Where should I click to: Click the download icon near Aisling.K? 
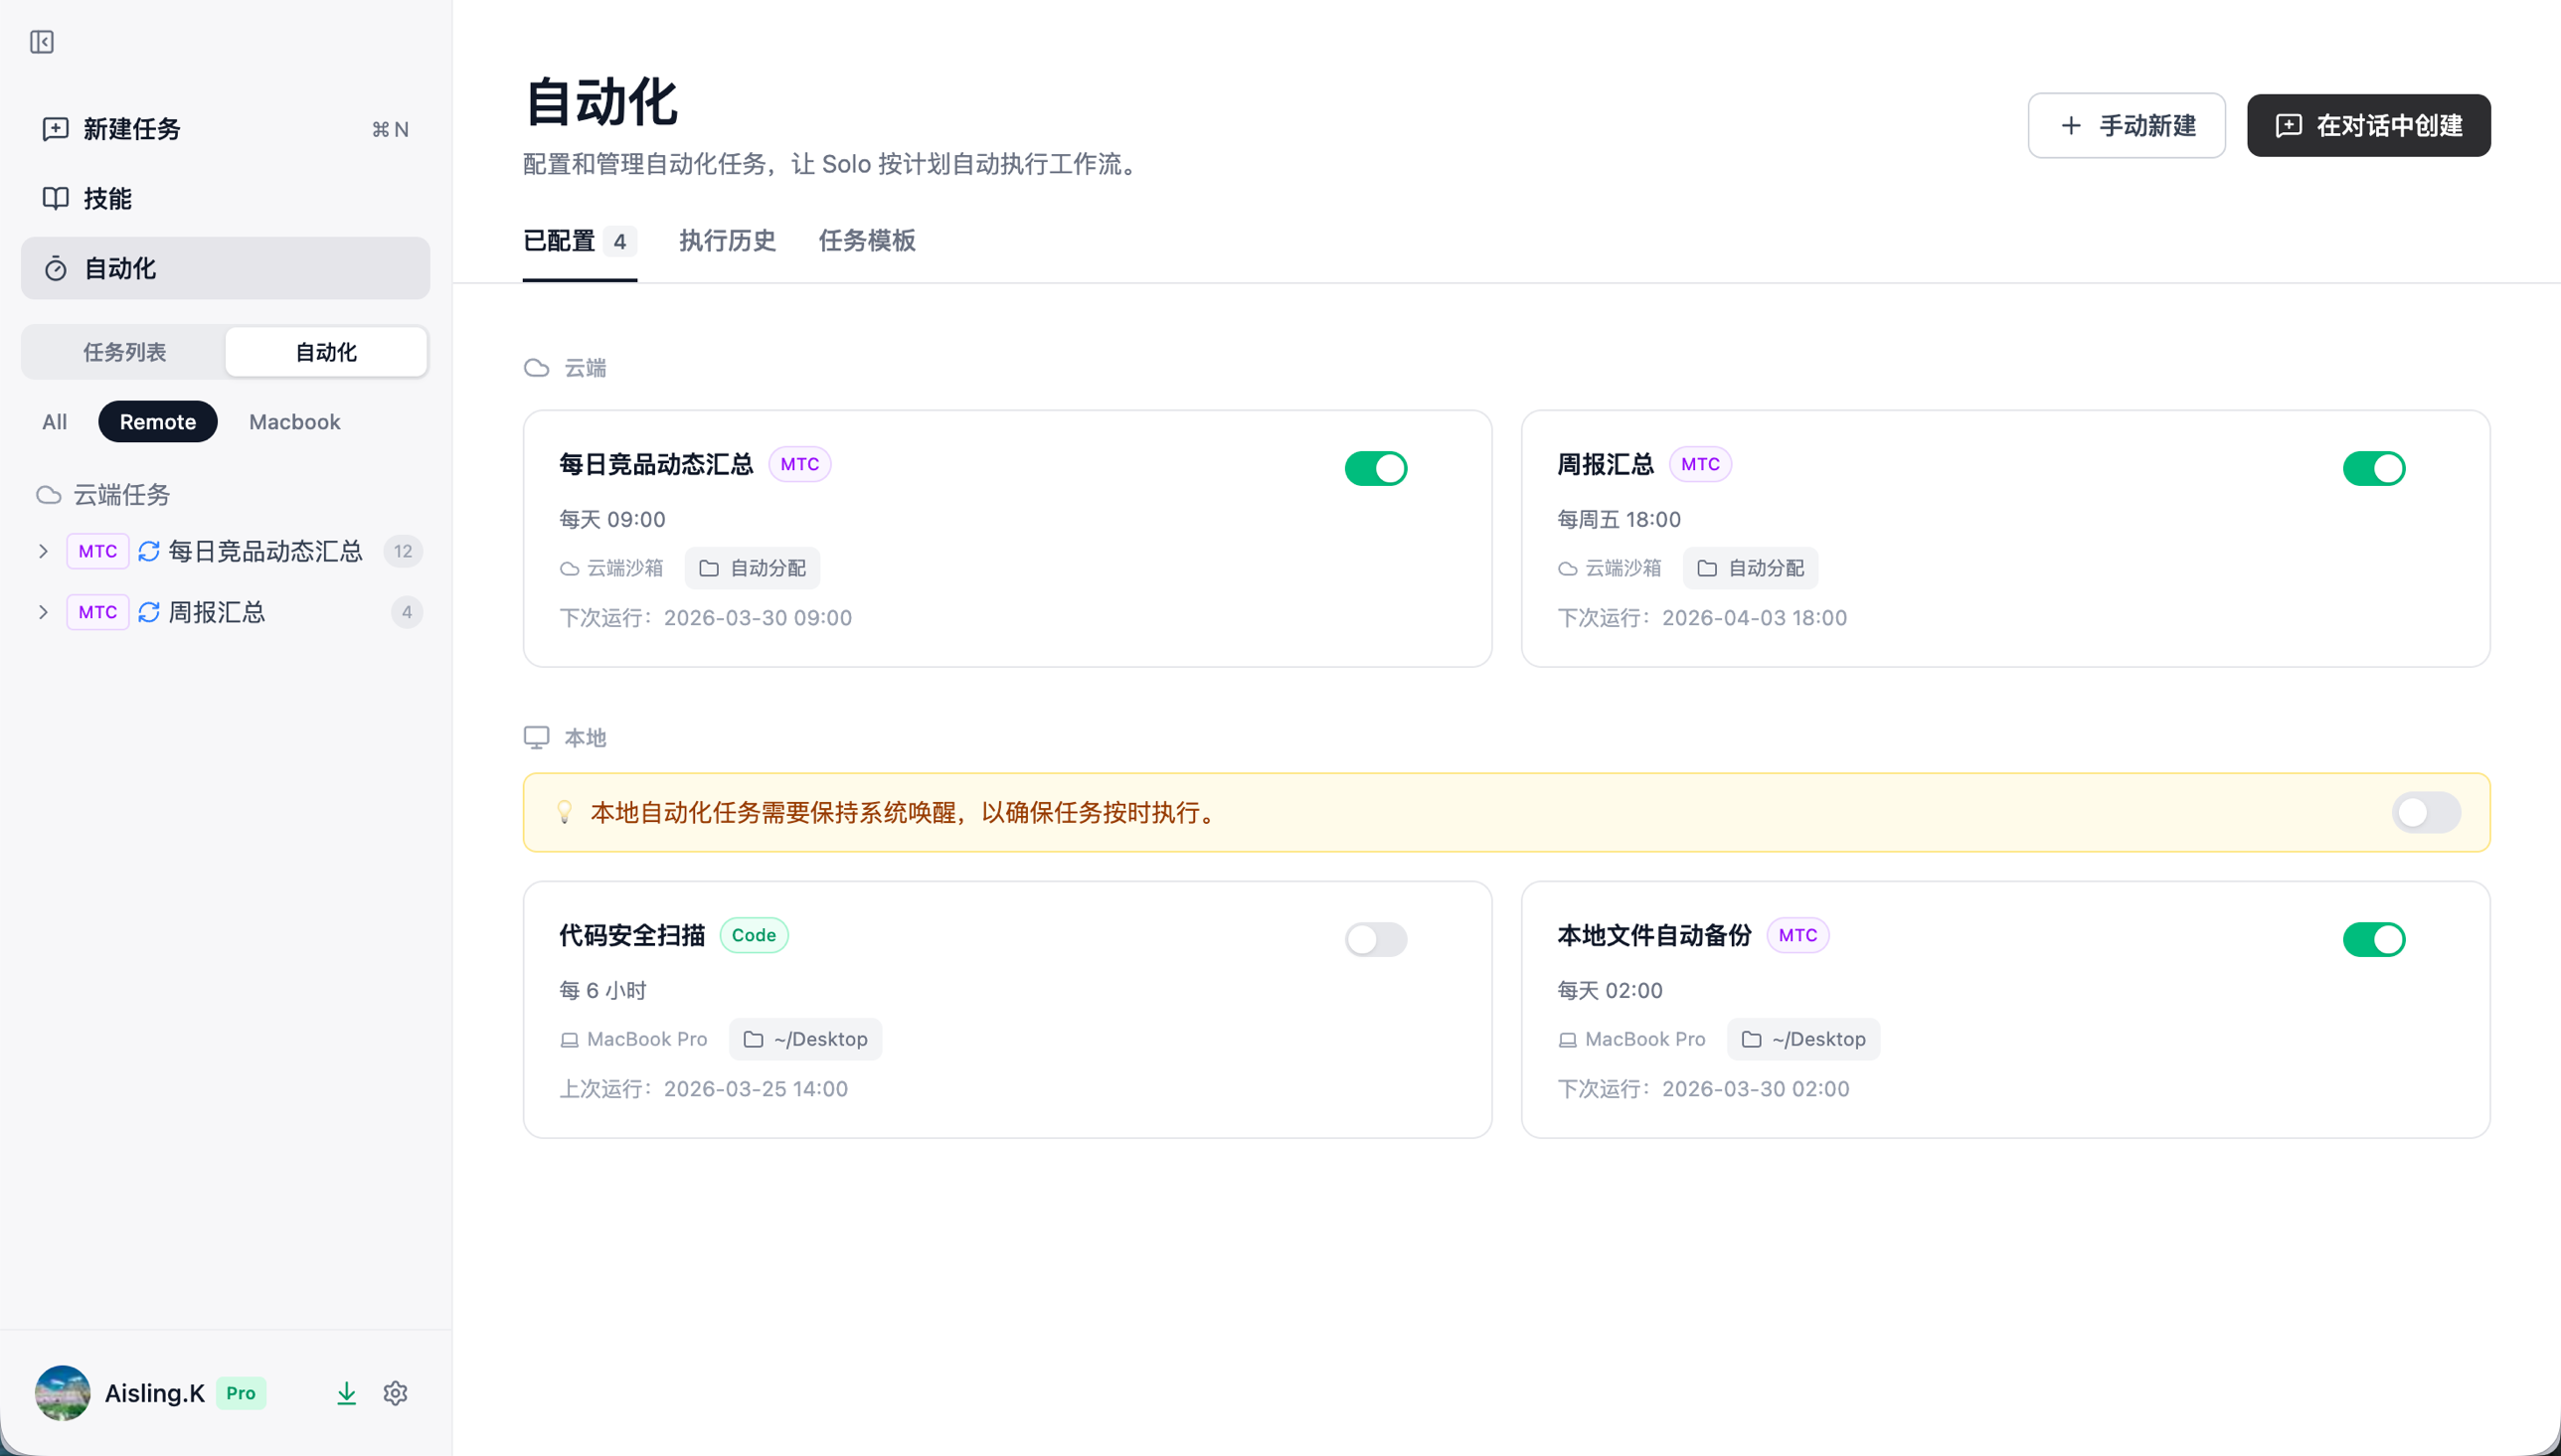pyautogui.click(x=346, y=1392)
